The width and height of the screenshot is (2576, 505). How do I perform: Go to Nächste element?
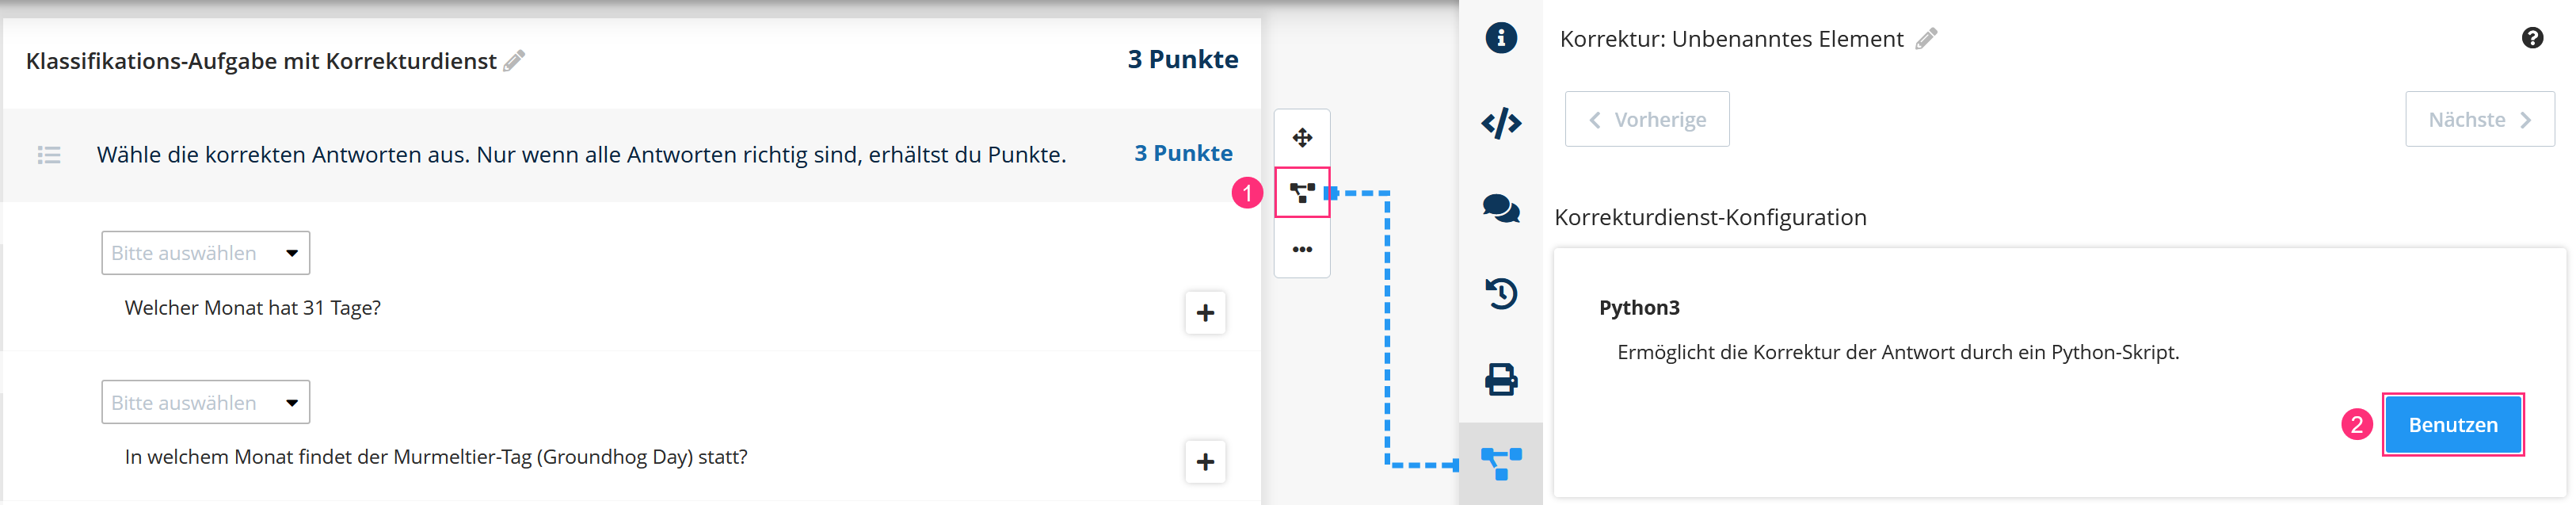coord(2479,120)
